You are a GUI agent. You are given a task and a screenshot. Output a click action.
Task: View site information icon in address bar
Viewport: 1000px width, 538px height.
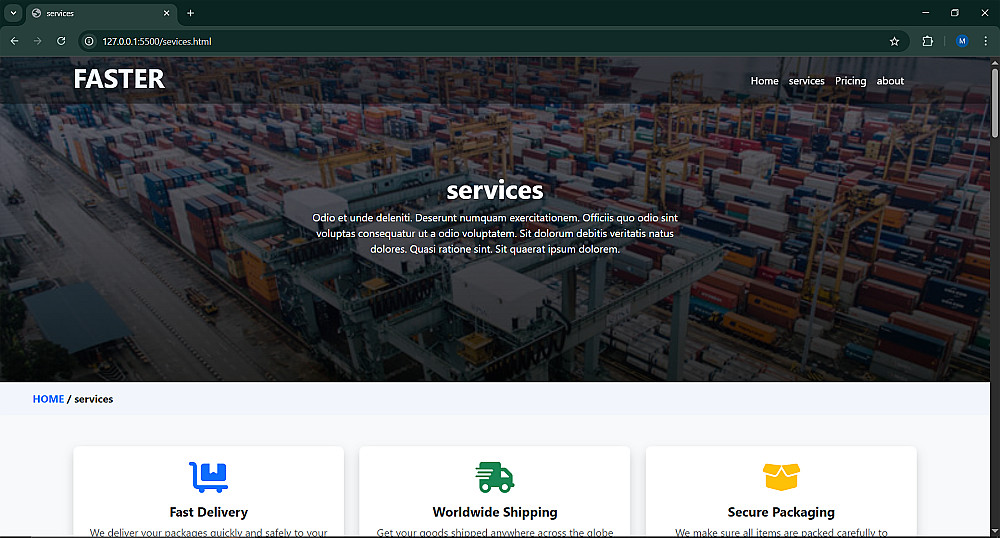click(x=89, y=41)
